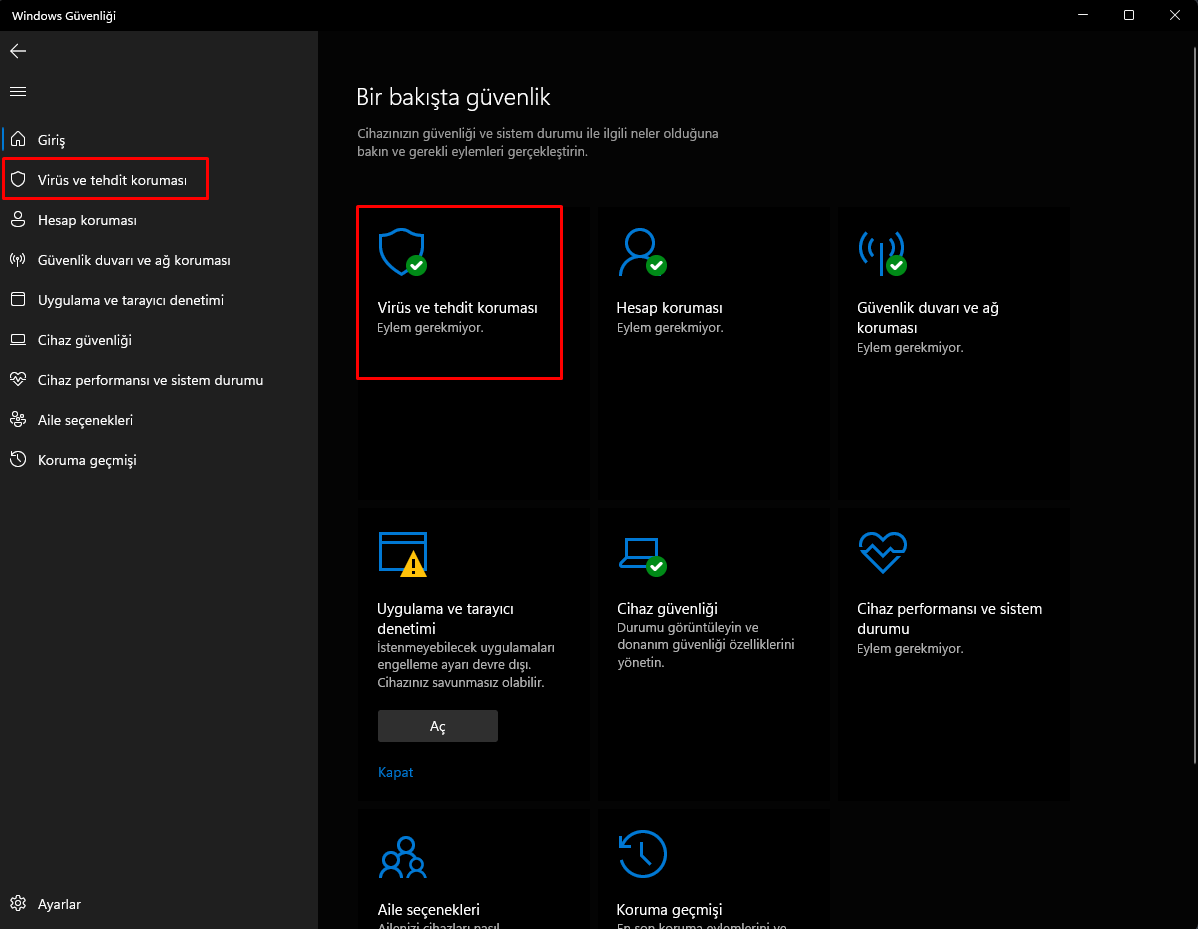Click the large antenna icon on Güvenlik duvarı card
Screen dimensions: 1198x929
click(882, 252)
